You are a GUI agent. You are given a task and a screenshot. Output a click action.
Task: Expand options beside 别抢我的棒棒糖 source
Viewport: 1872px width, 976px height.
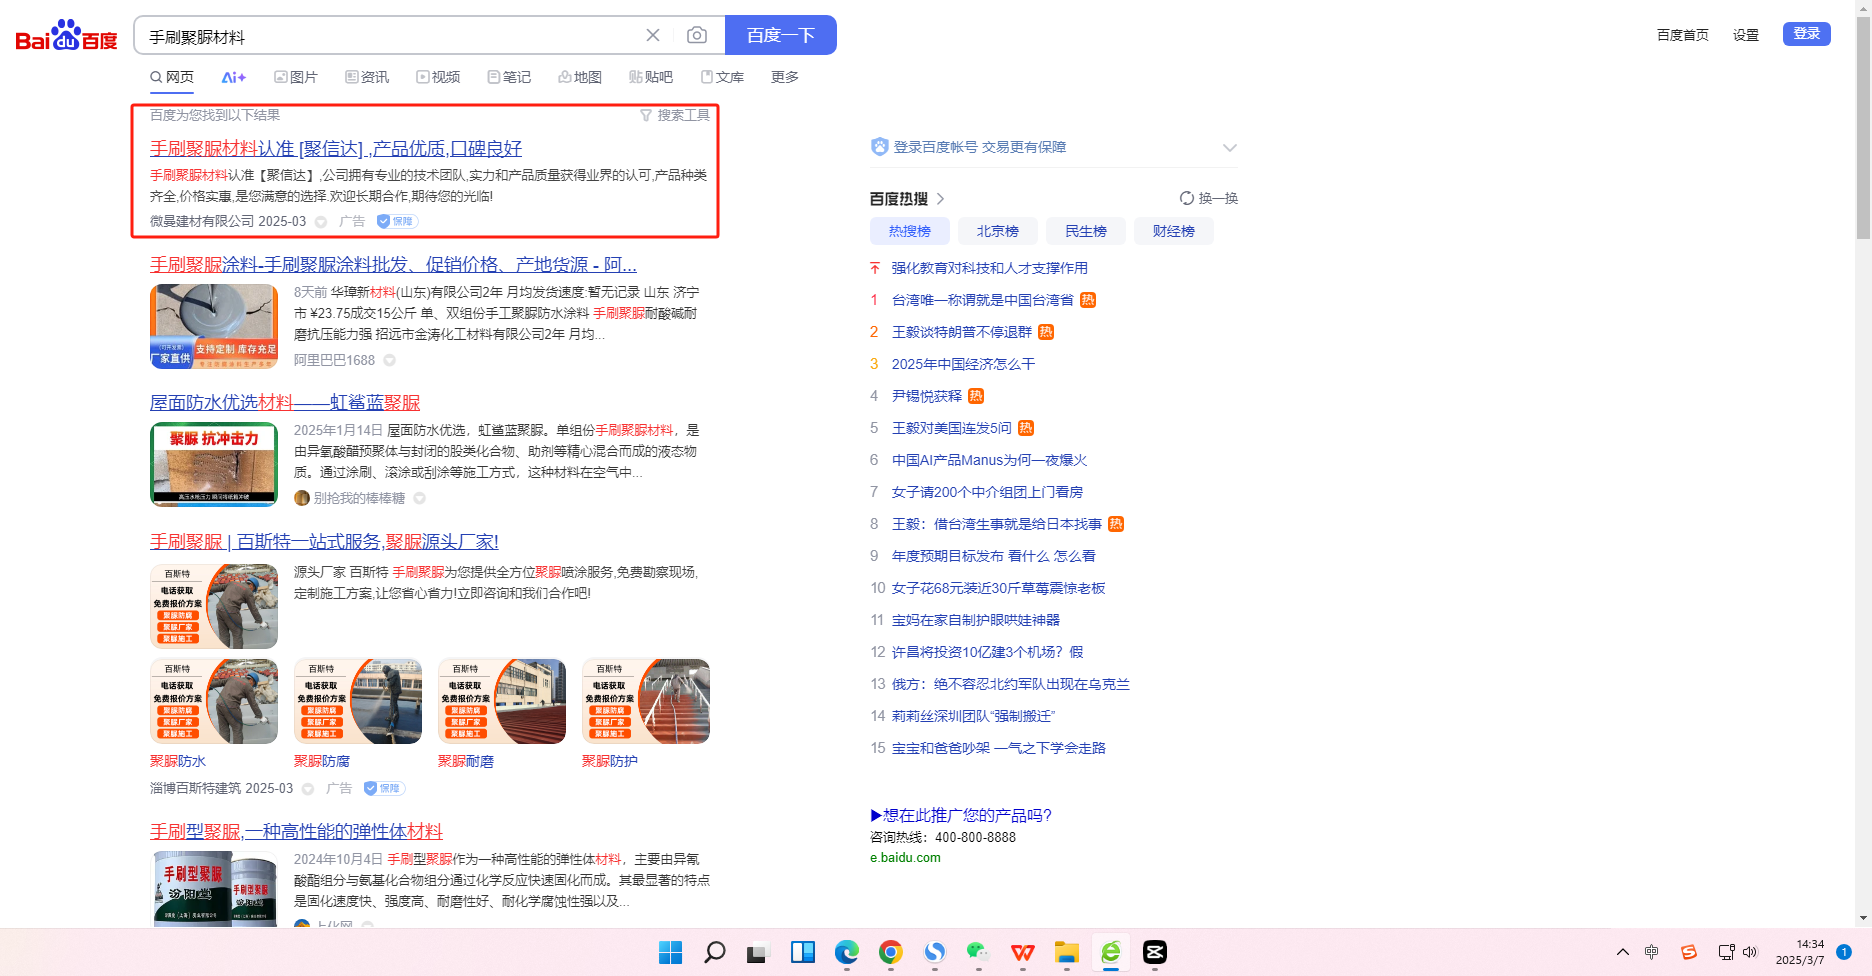(420, 498)
